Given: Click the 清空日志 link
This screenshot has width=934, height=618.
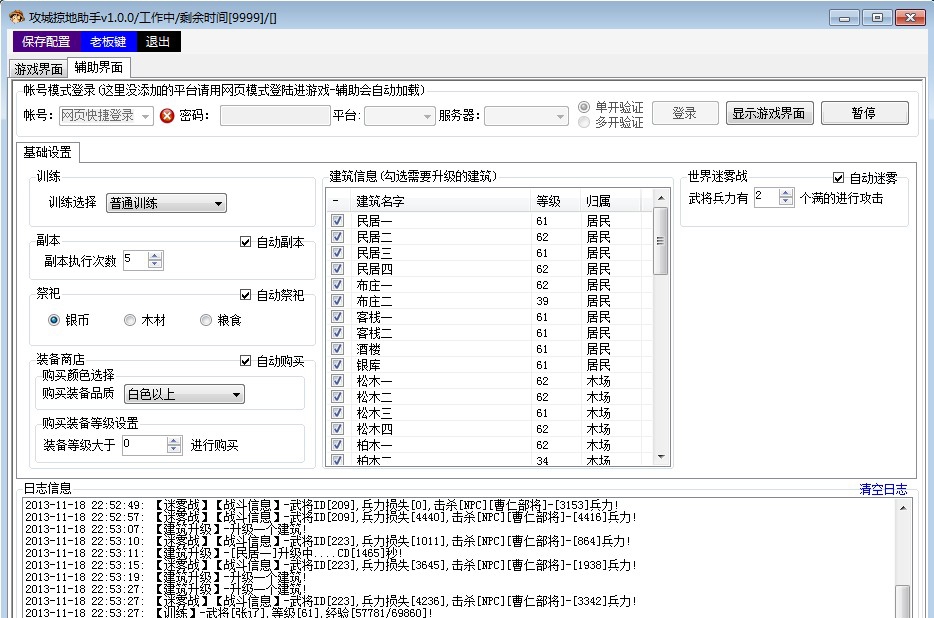Looking at the screenshot, I should point(883,489).
